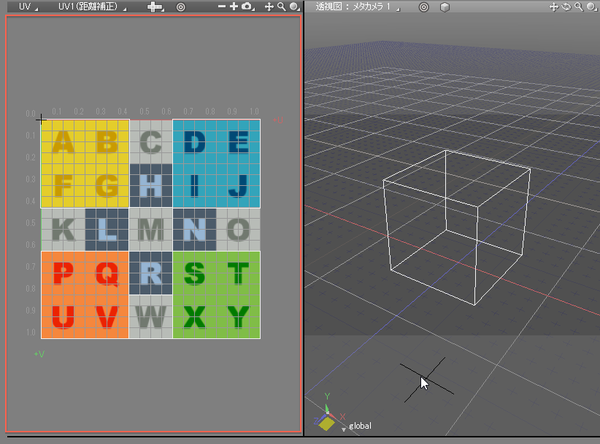Click the XYZ axis gizmo in perspective view
Image resolution: width=600 pixels, height=444 pixels.
point(327,419)
